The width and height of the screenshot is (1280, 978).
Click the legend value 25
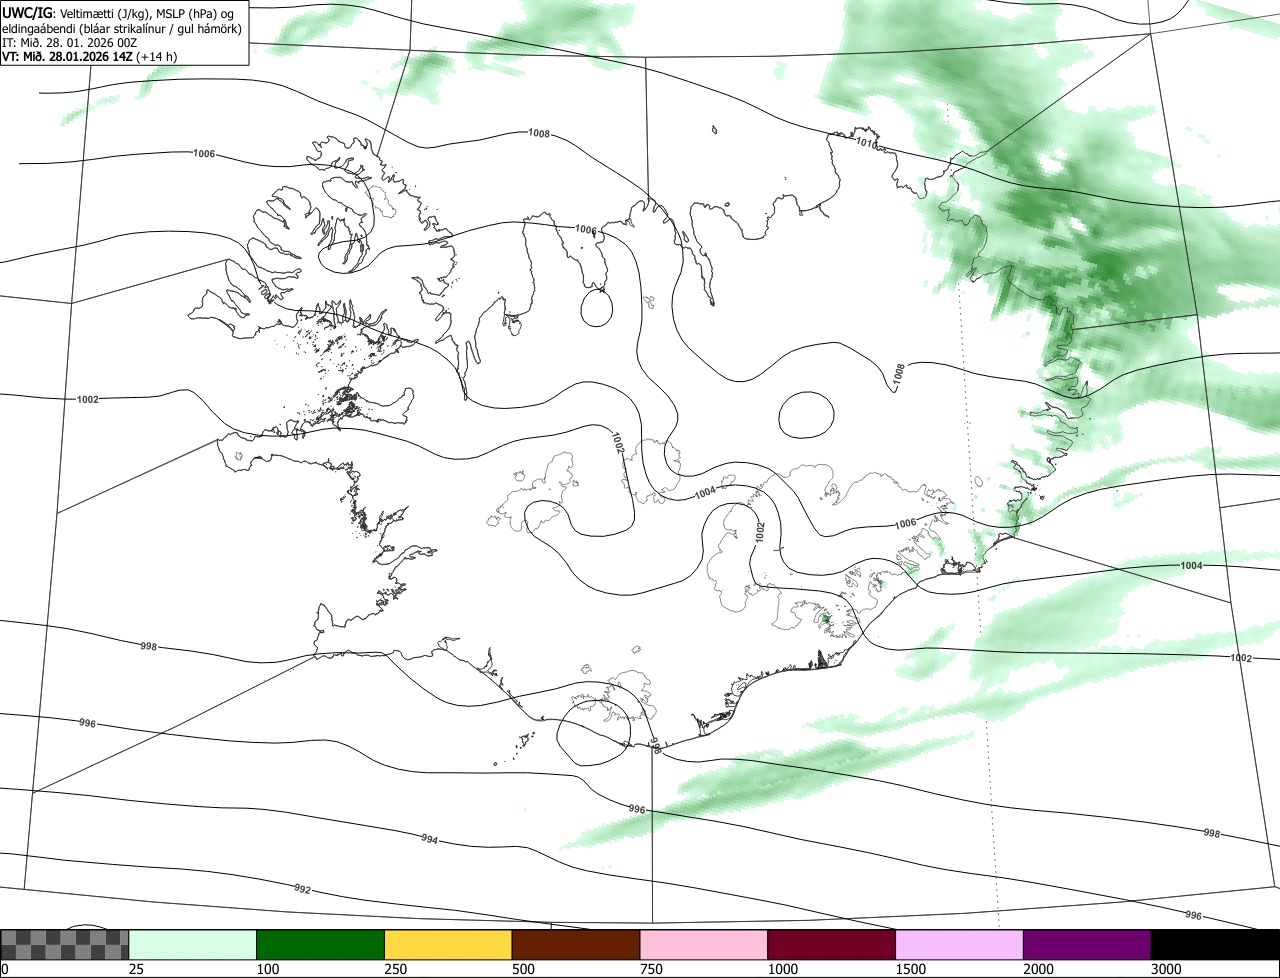tap(137, 969)
